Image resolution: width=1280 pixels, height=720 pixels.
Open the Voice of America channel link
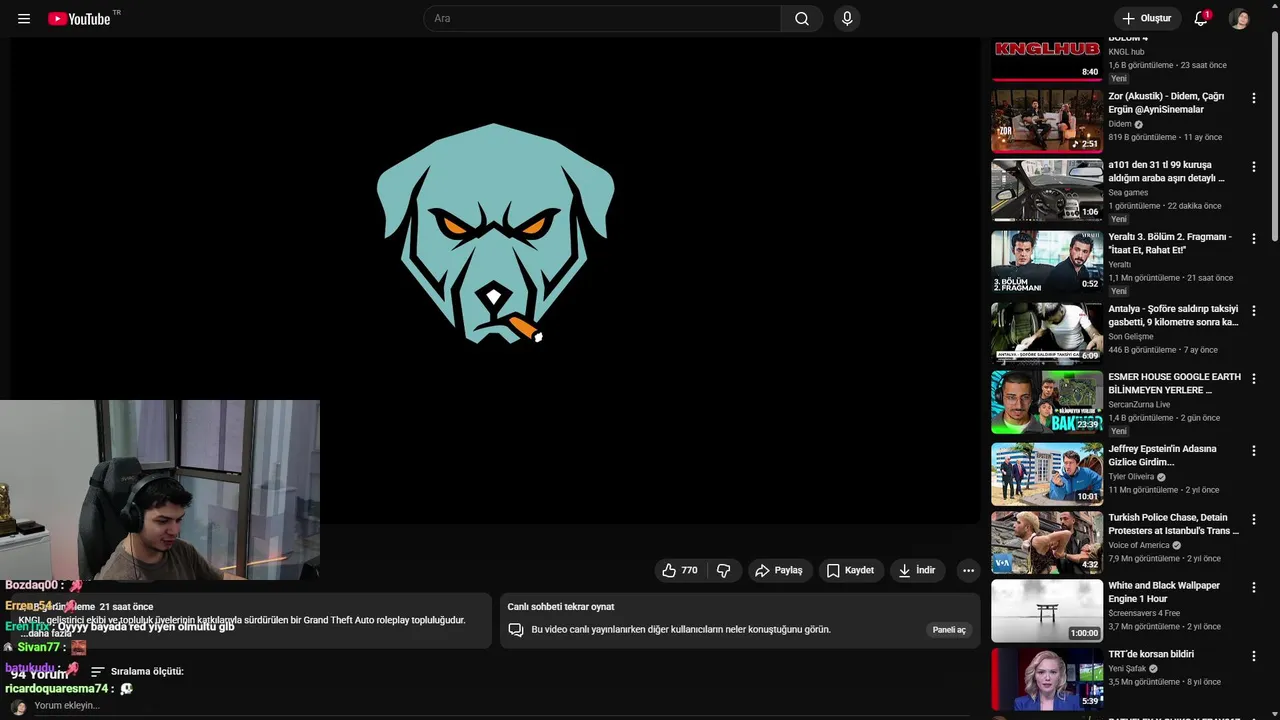click(x=1138, y=546)
